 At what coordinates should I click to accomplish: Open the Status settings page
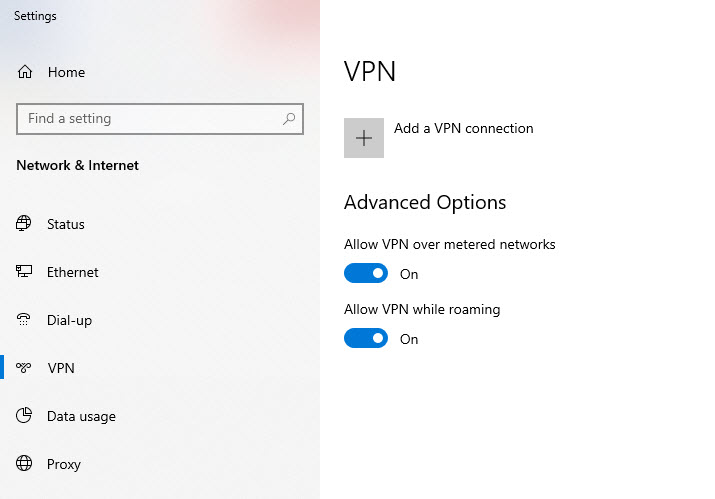66,224
